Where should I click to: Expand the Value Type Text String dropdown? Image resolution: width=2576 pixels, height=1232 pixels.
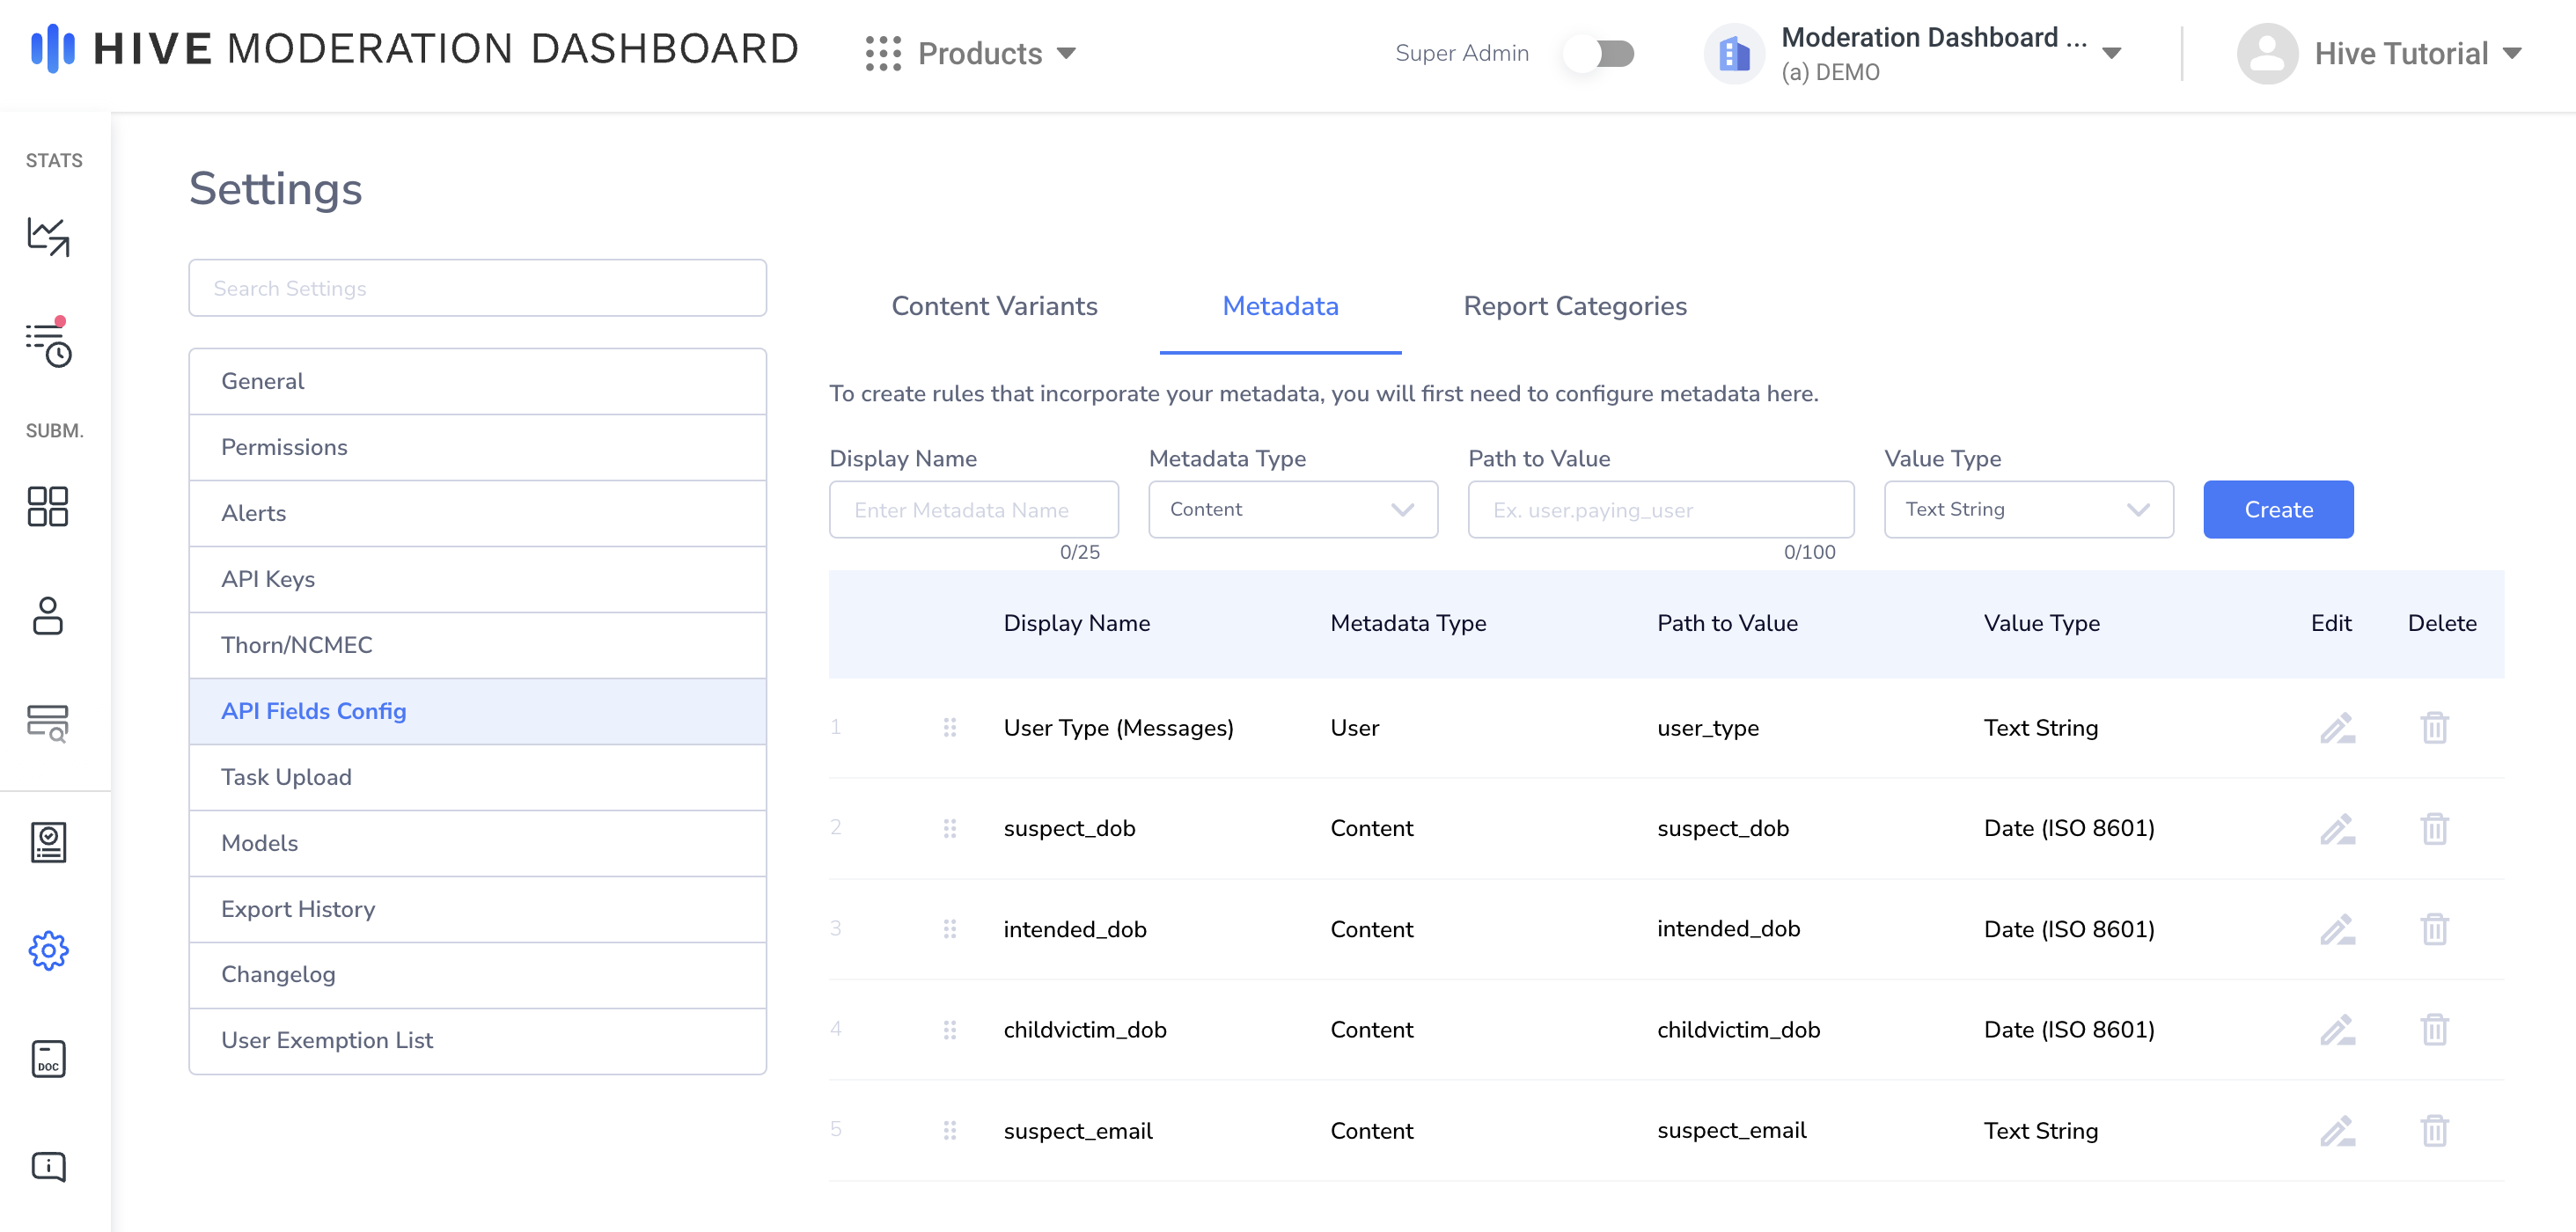pyautogui.click(x=2028, y=510)
